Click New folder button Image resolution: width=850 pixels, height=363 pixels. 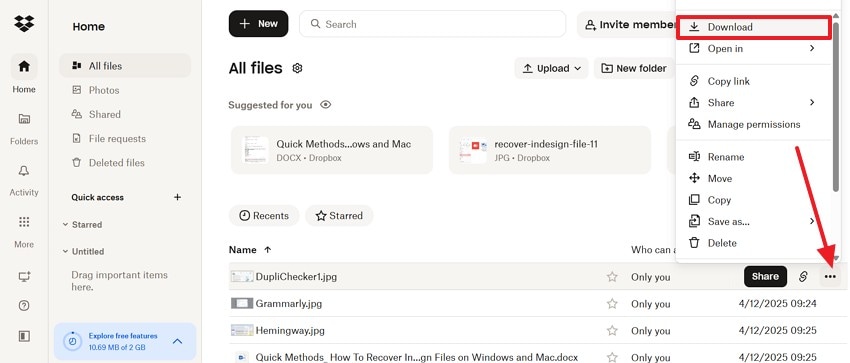(634, 68)
